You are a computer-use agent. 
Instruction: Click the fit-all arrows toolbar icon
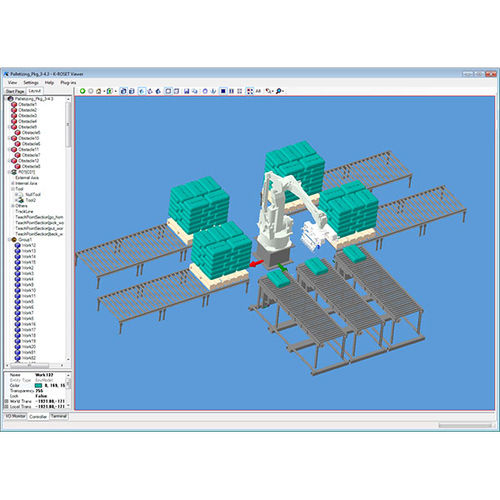click(250, 91)
